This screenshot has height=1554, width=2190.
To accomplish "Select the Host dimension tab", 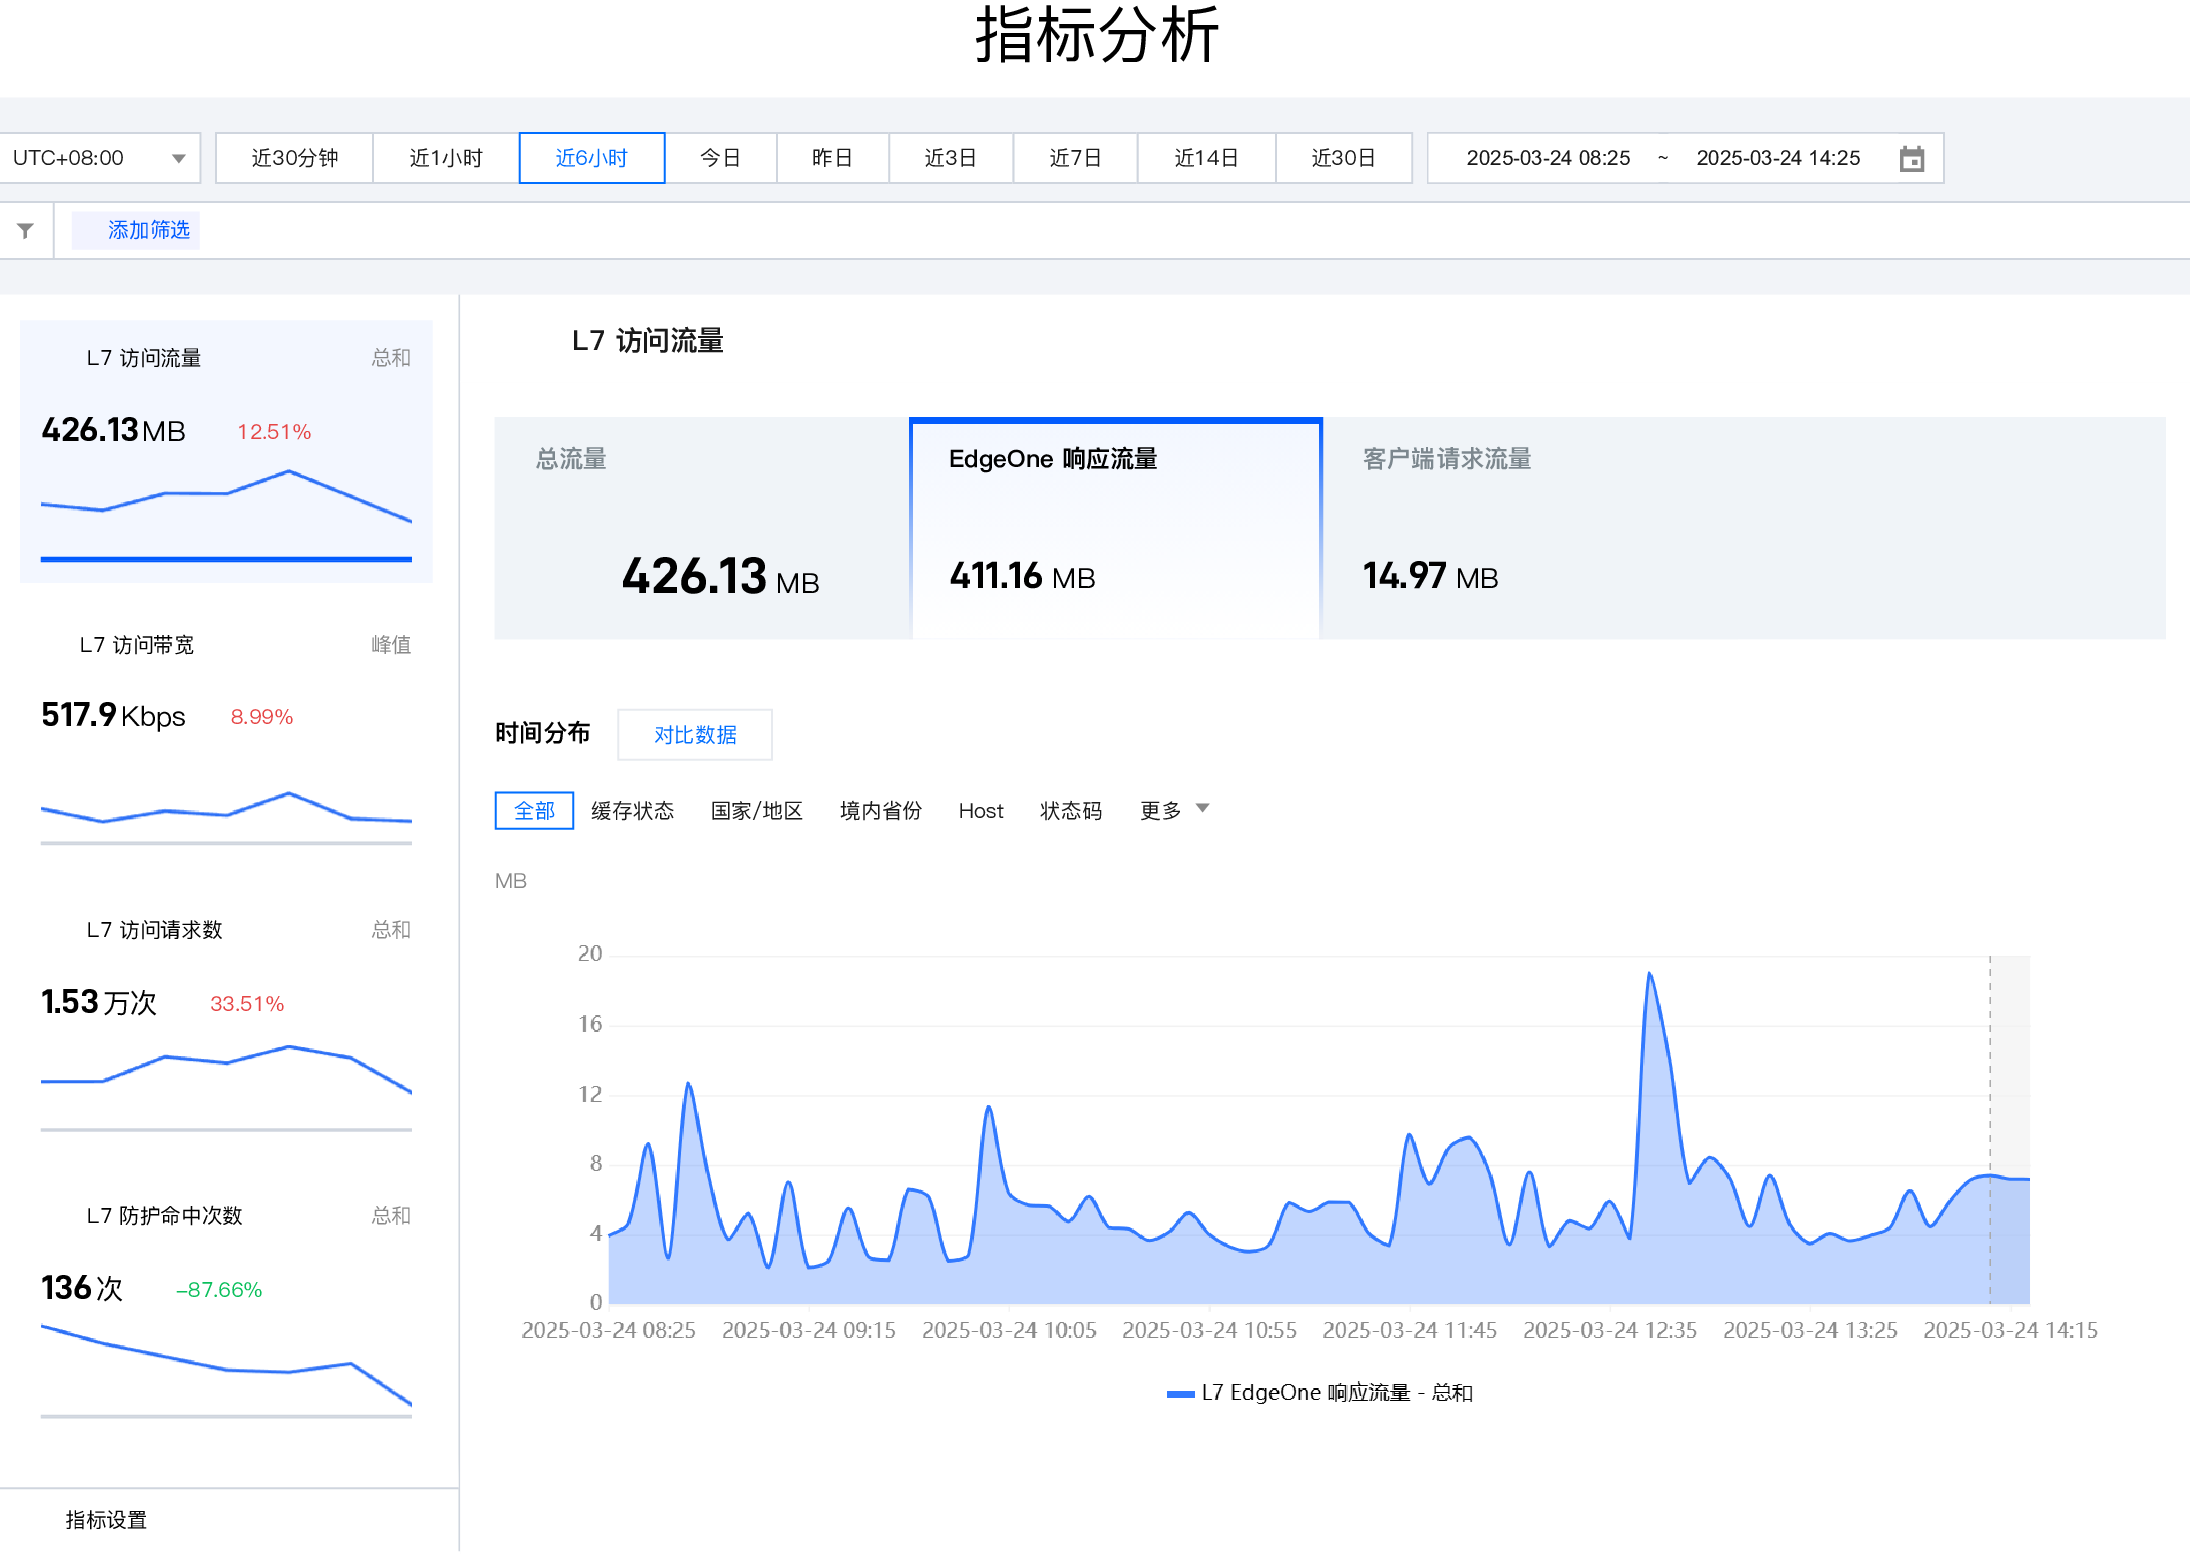I will pyautogui.click(x=980, y=810).
